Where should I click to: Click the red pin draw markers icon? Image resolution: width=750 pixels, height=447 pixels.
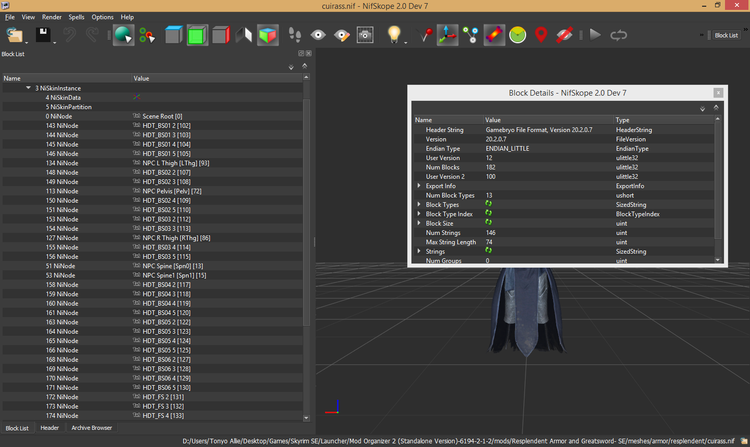click(424, 35)
